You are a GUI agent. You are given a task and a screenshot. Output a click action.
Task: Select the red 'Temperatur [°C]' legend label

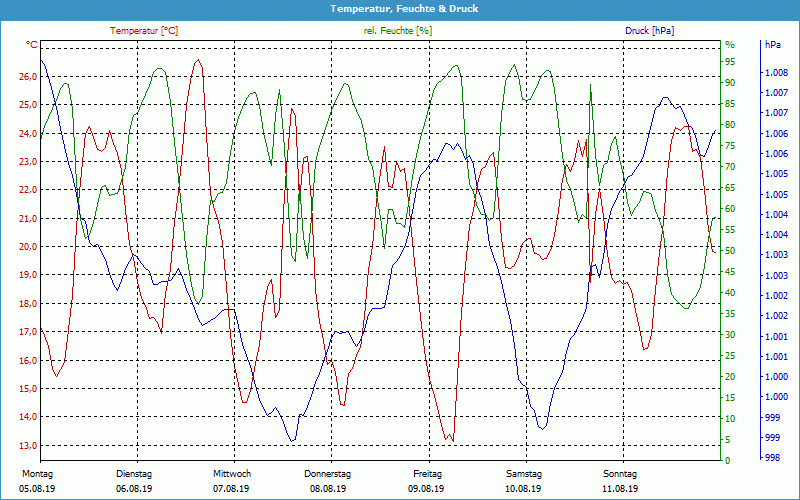click(x=144, y=31)
